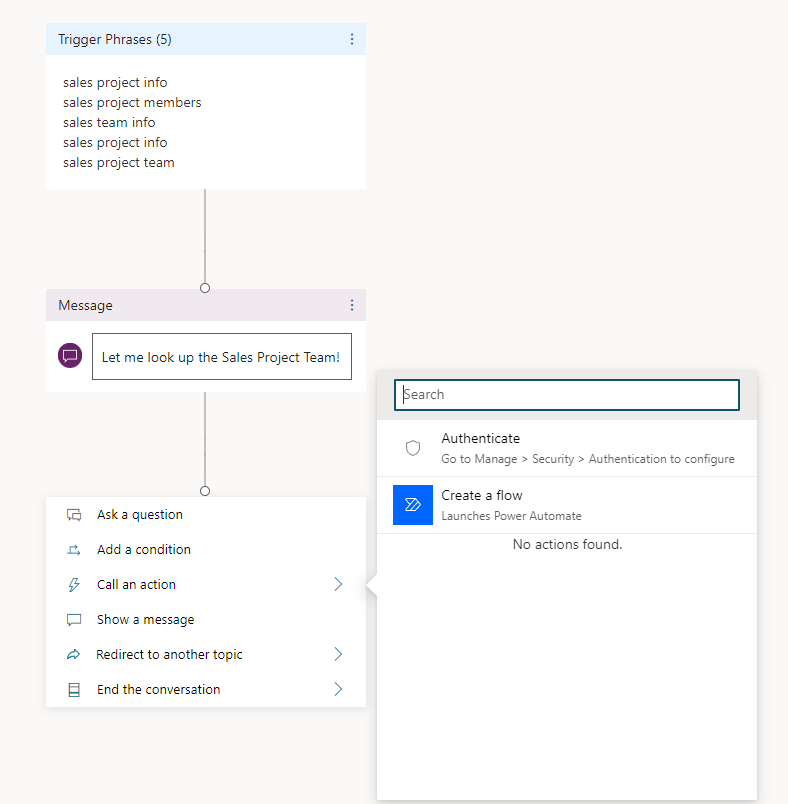This screenshot has height=804, width=788.
Task: Click the Search input field
Action: [566, 394]
